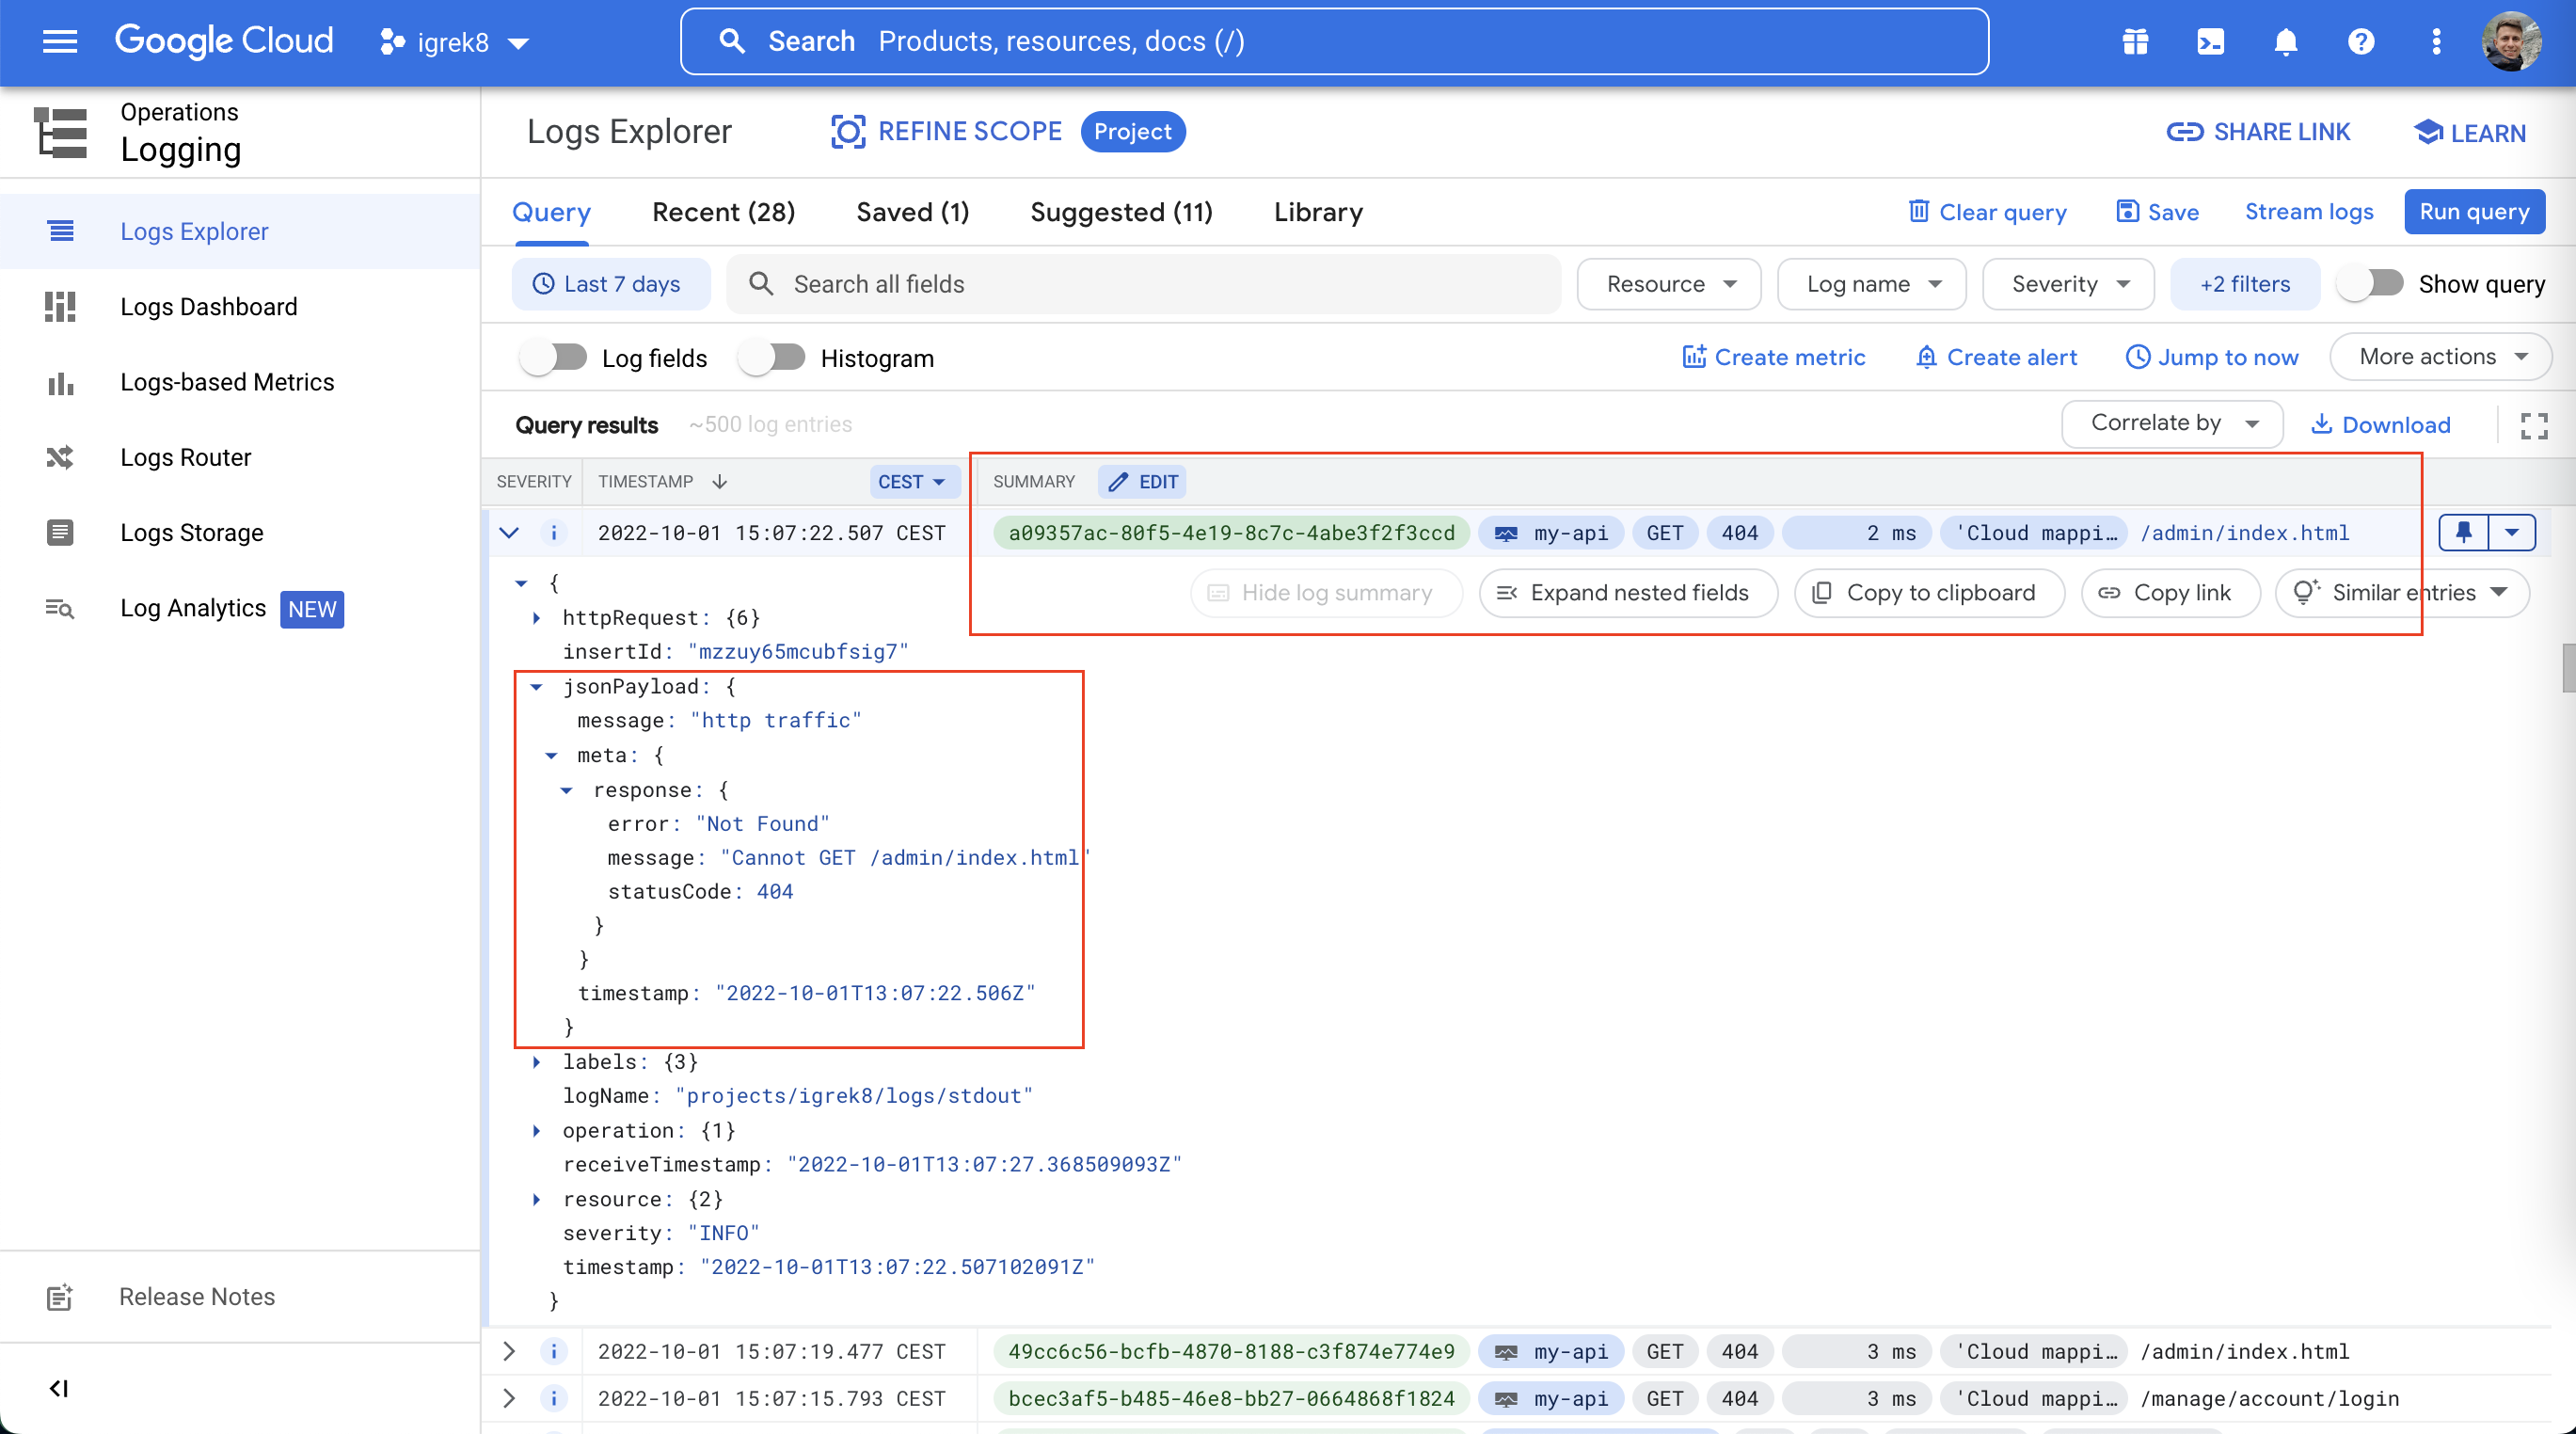Click the Run query button
This screenshot has height=1434, width=2576.
tap(2473, 212)
